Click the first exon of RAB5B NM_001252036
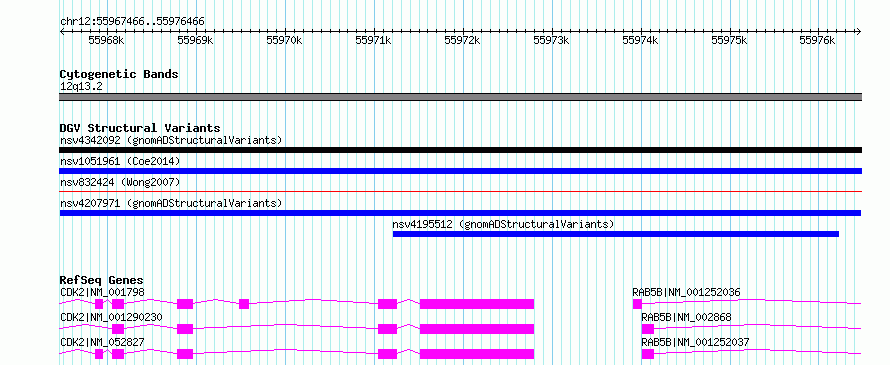 click(637, 304)
